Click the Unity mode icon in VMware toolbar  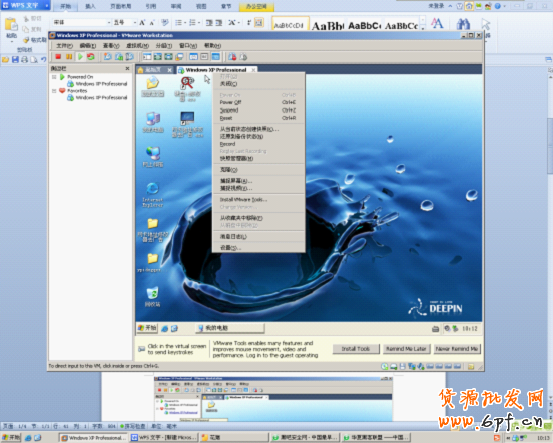click(180, 56)
